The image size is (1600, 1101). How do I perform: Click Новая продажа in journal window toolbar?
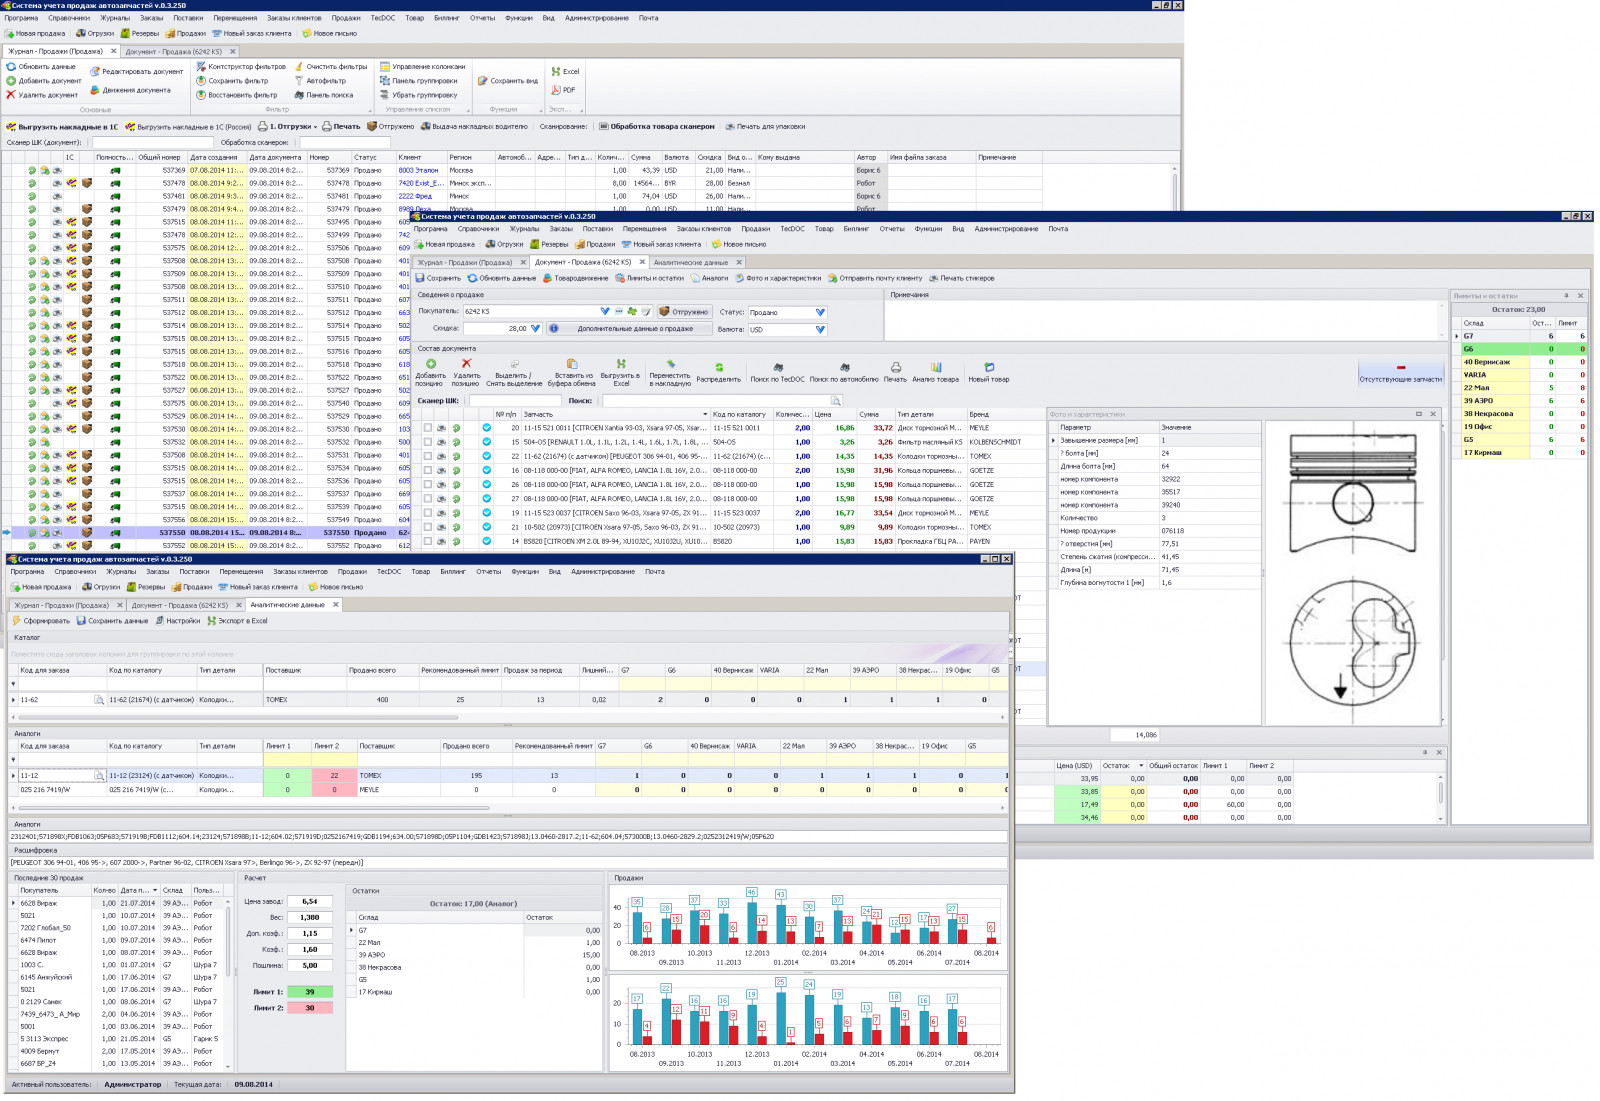click(x=35, y=33)
